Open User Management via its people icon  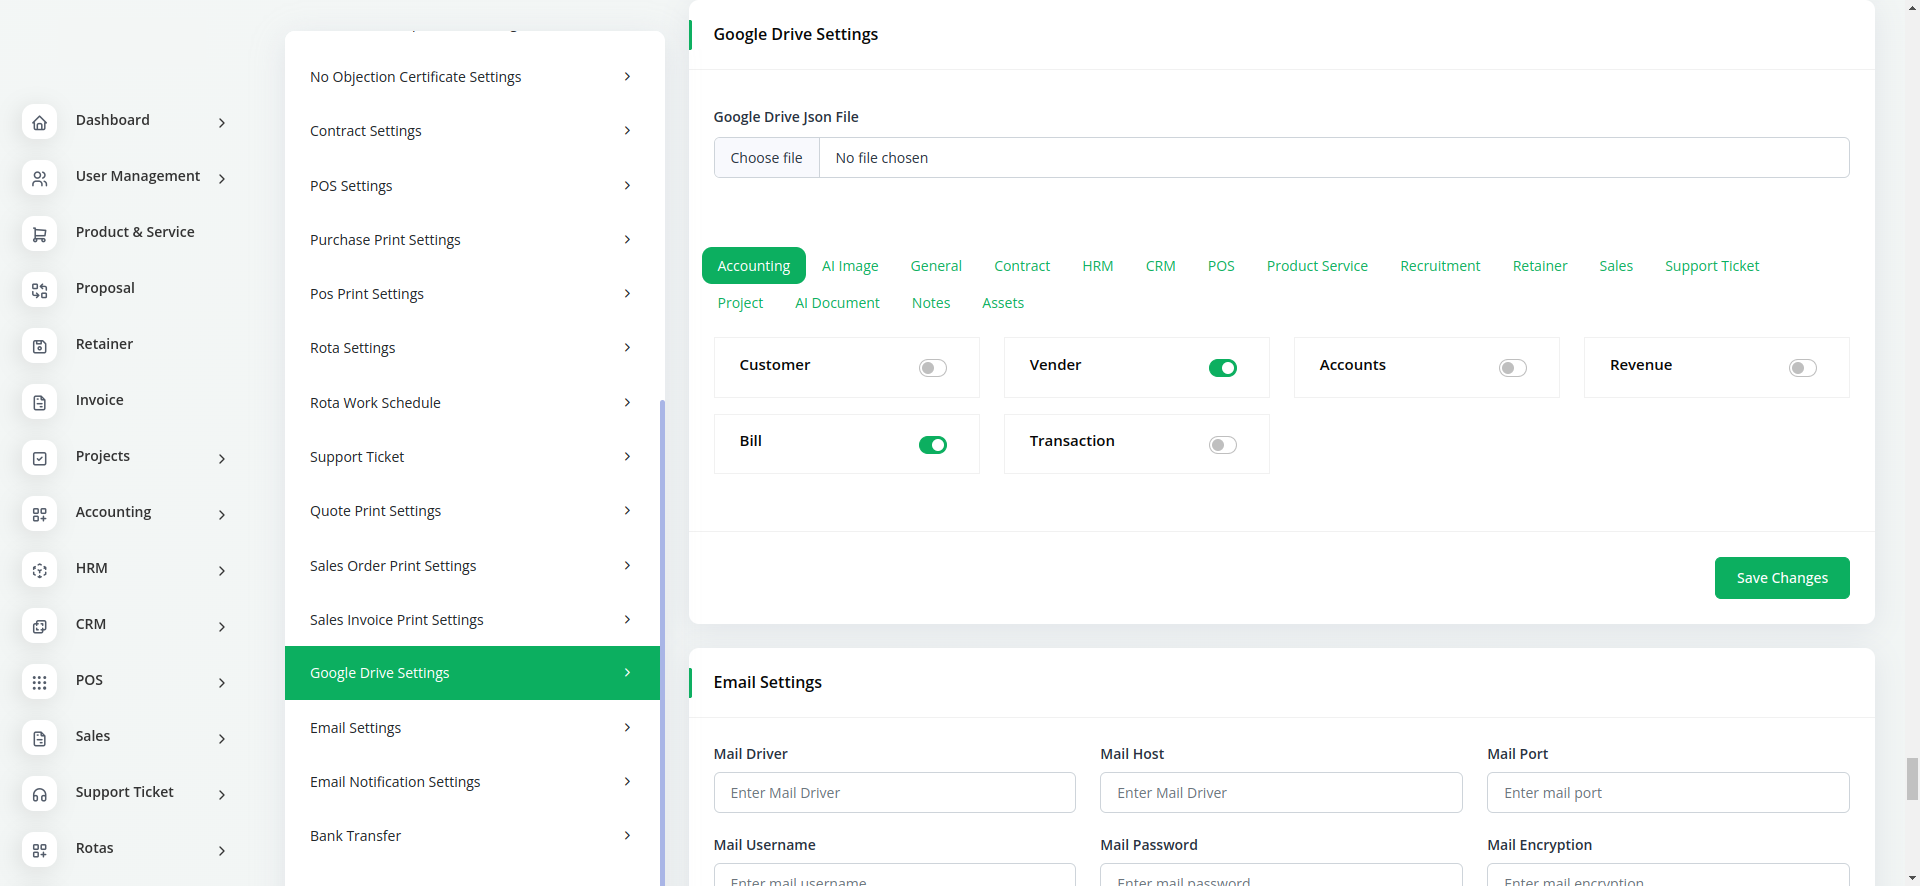[39, 179]
